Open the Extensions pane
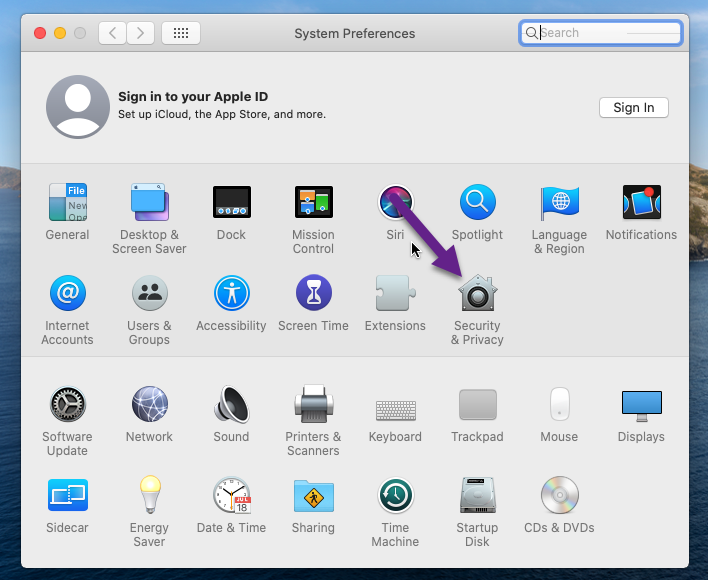The image size is (708, 580). tap(395, 293)
